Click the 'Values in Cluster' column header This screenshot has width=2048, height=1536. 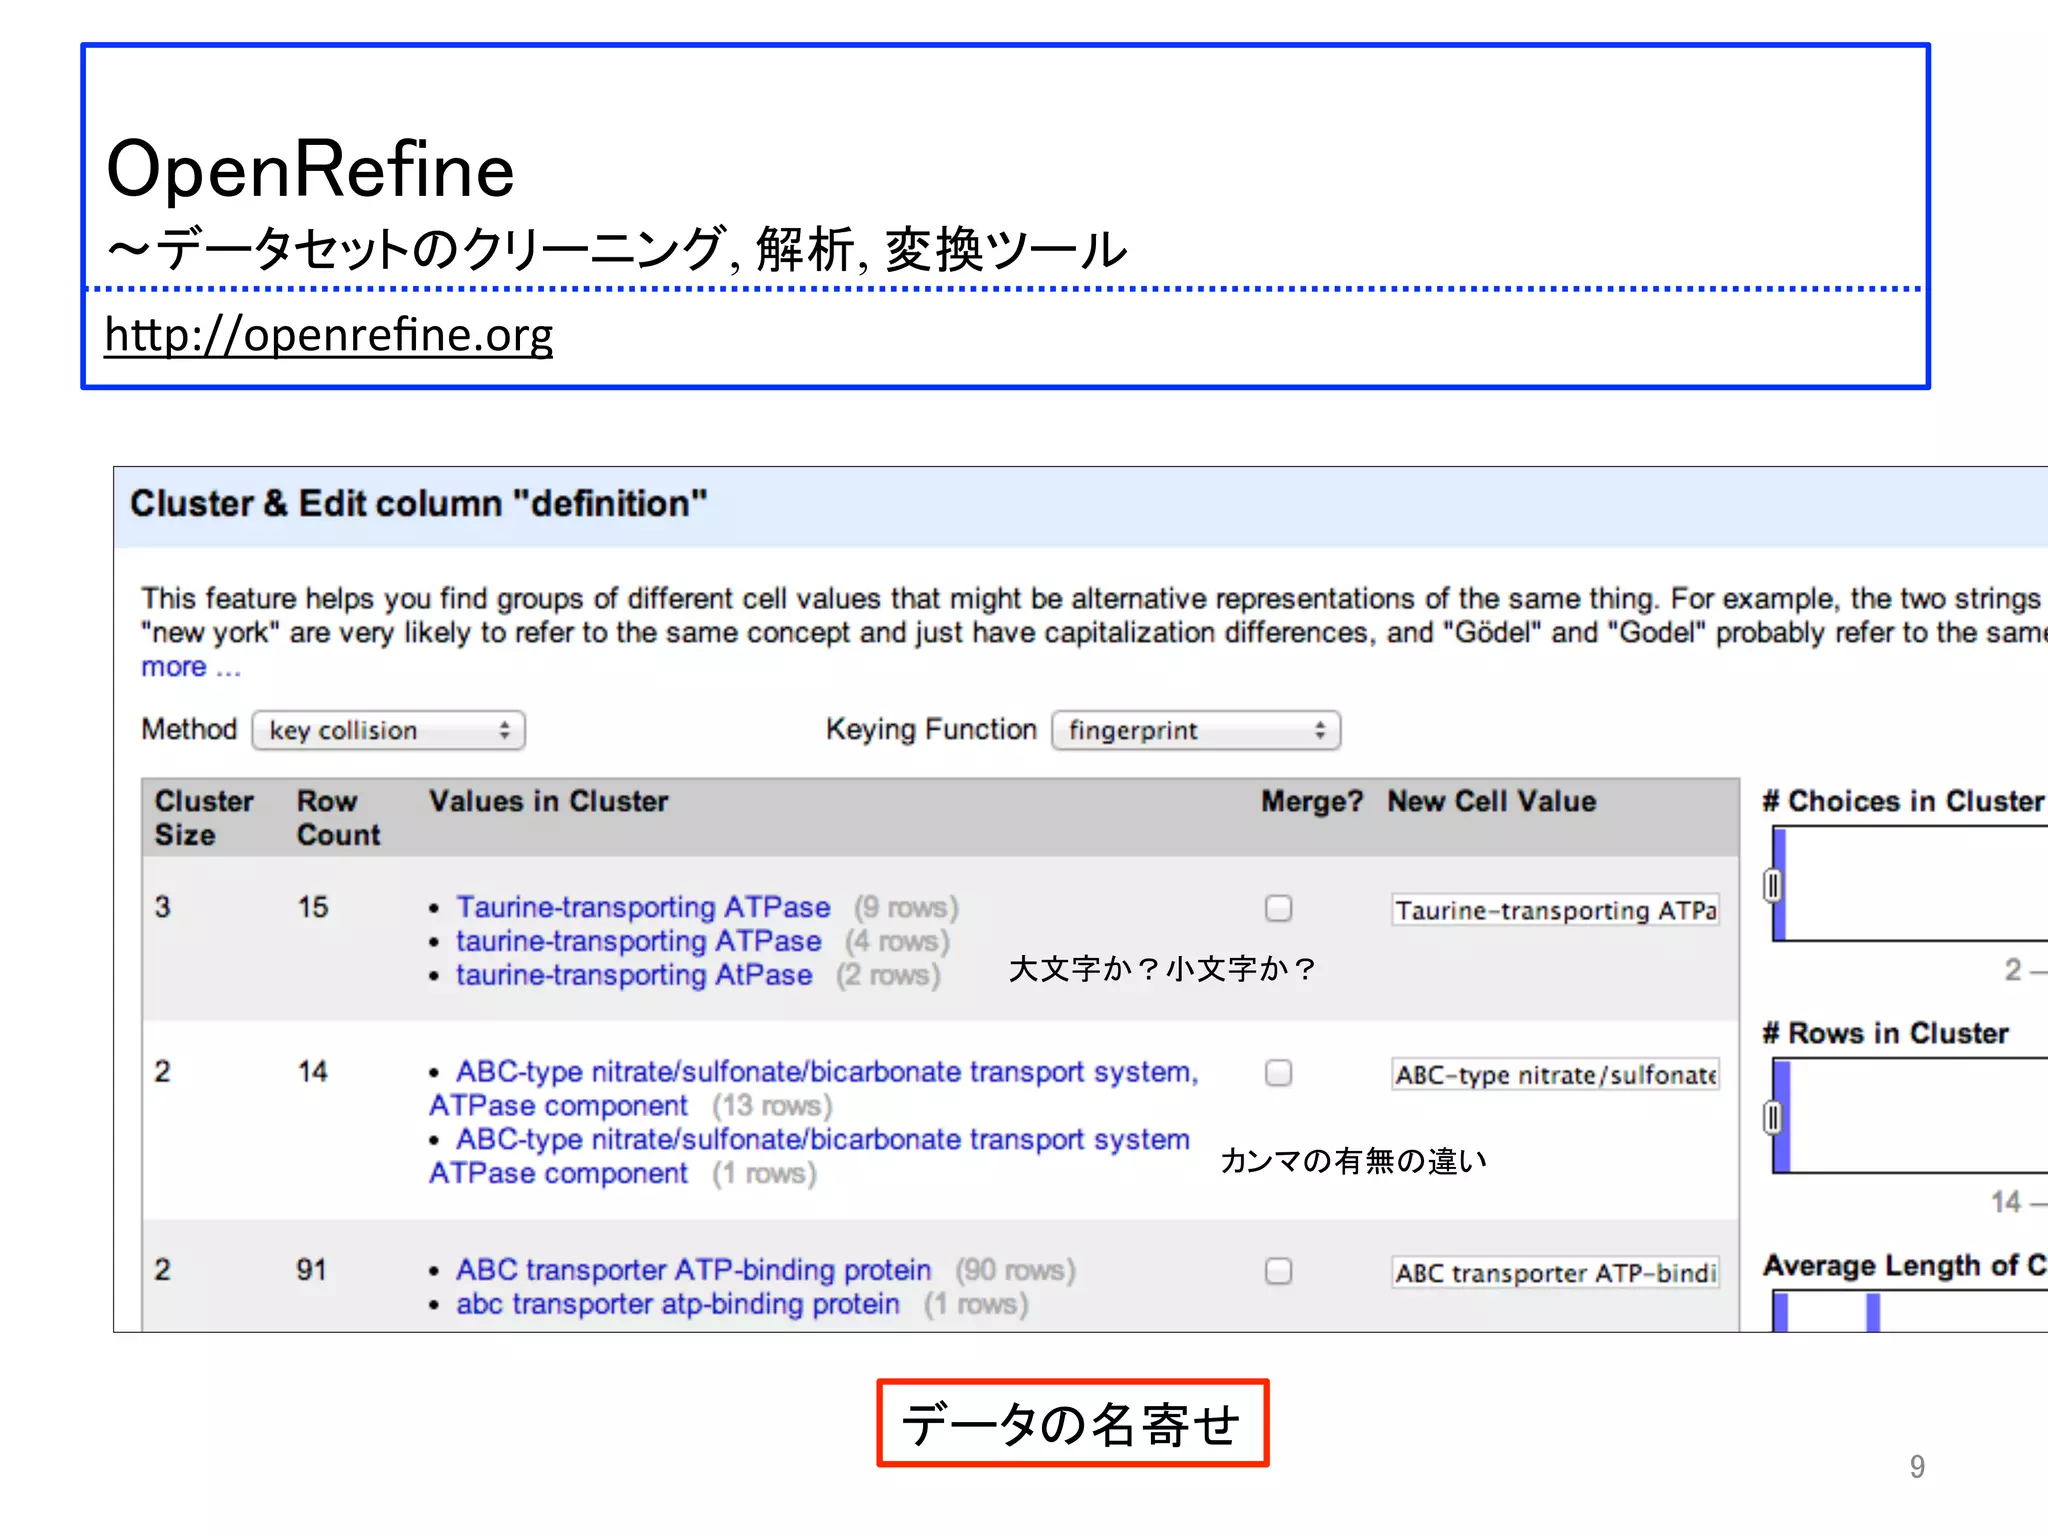click(548, 801)
